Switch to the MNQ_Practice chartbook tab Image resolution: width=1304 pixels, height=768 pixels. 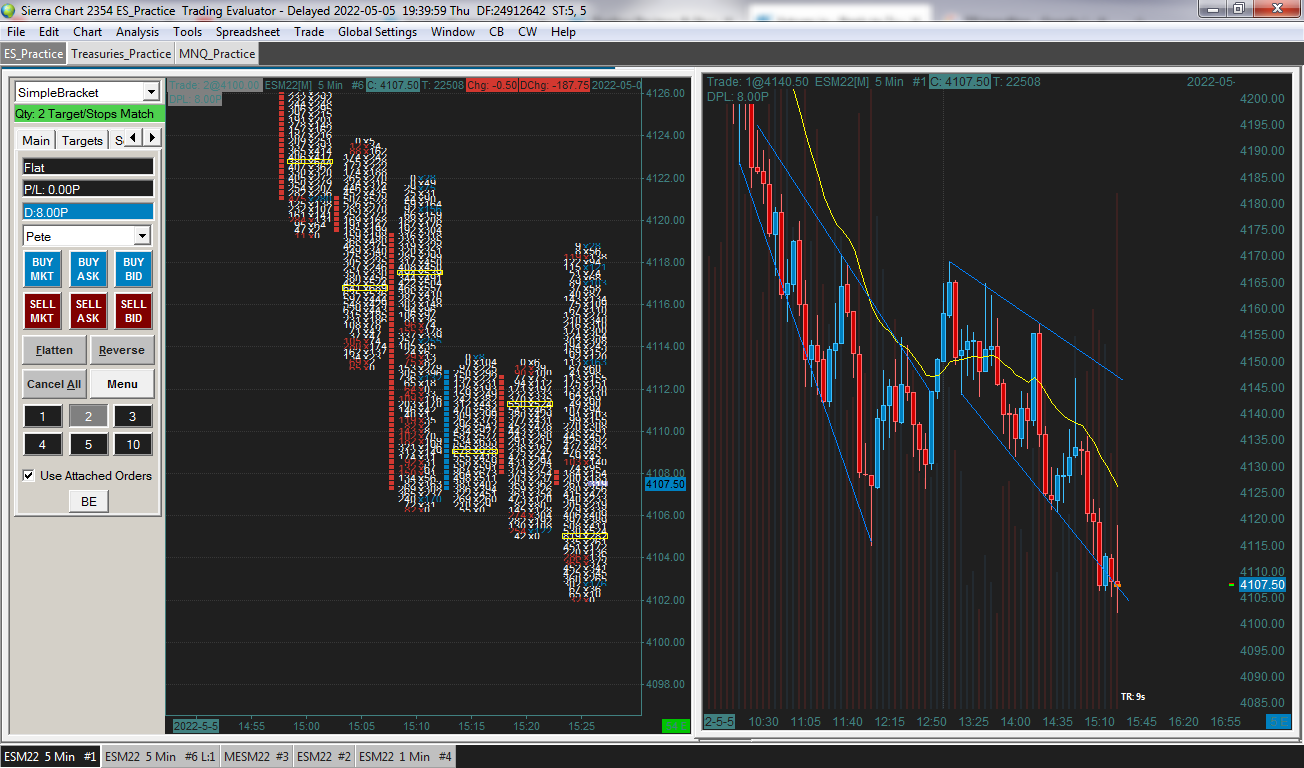coord(217,53)
